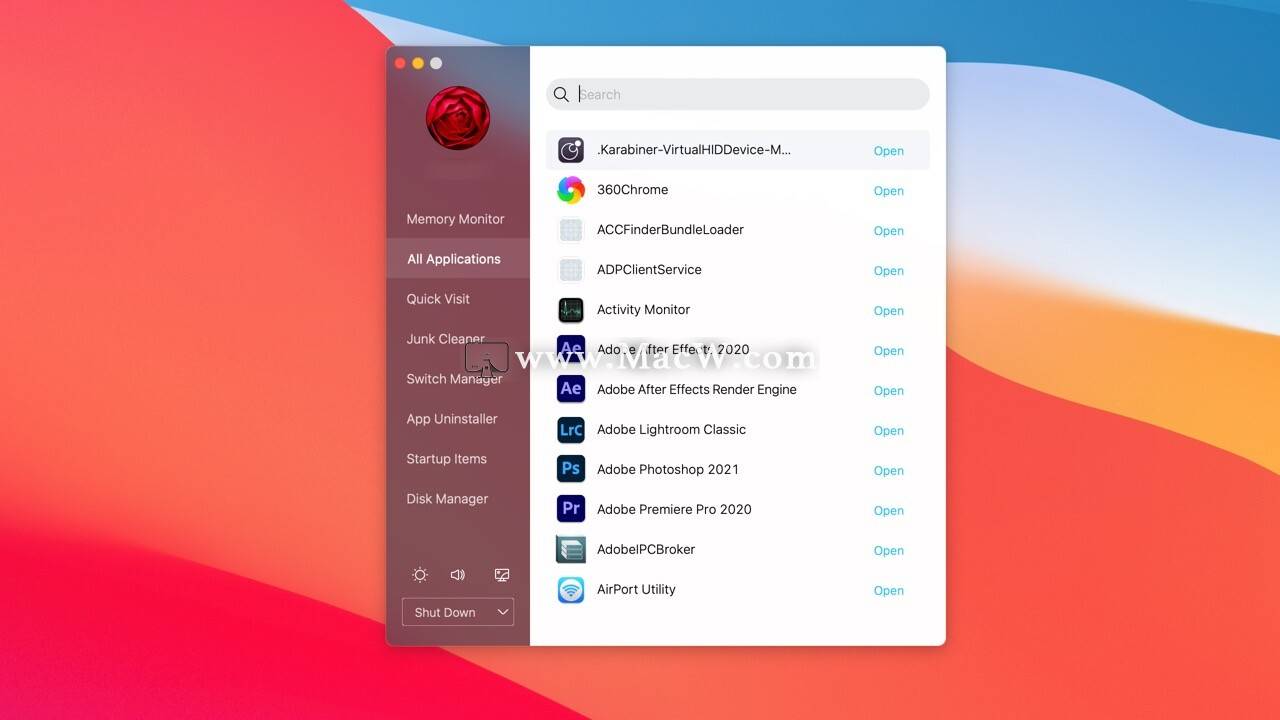This screenshot has width=1280, height=720.
Task: Click Open next to ACCFinderBundleLoader
Action: point(889,231)
